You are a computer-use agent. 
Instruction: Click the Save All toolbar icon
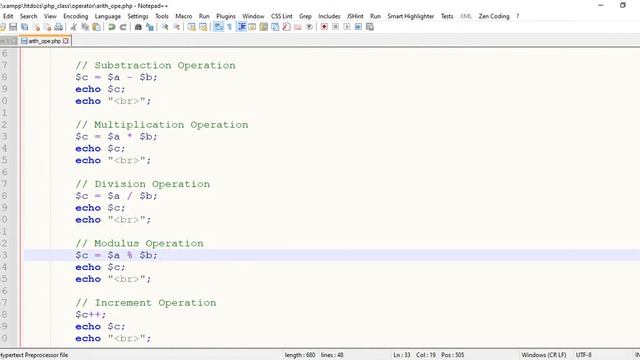pos(24,27)
